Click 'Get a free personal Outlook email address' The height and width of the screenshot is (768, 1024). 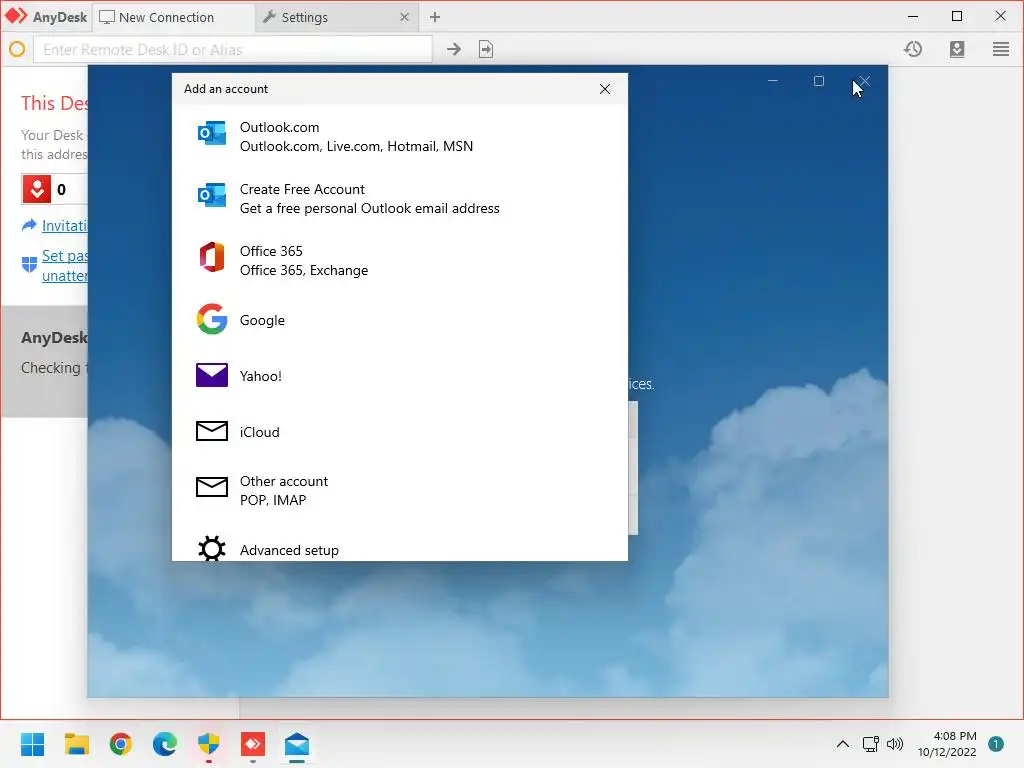pos(370,208)
